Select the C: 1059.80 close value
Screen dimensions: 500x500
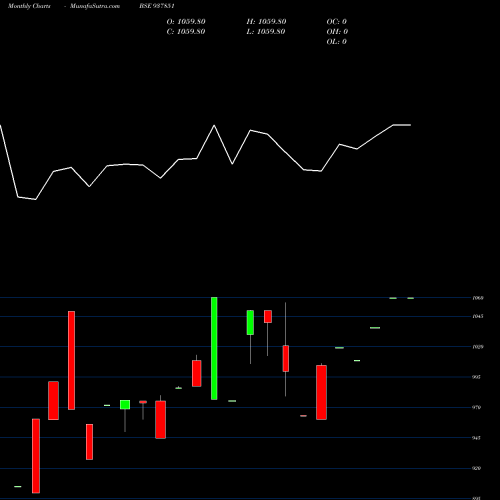[186, 32]
